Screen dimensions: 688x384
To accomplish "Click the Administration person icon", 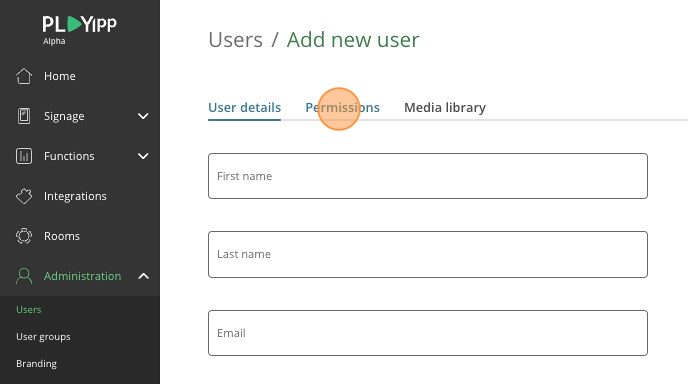I will click(24, 276).
